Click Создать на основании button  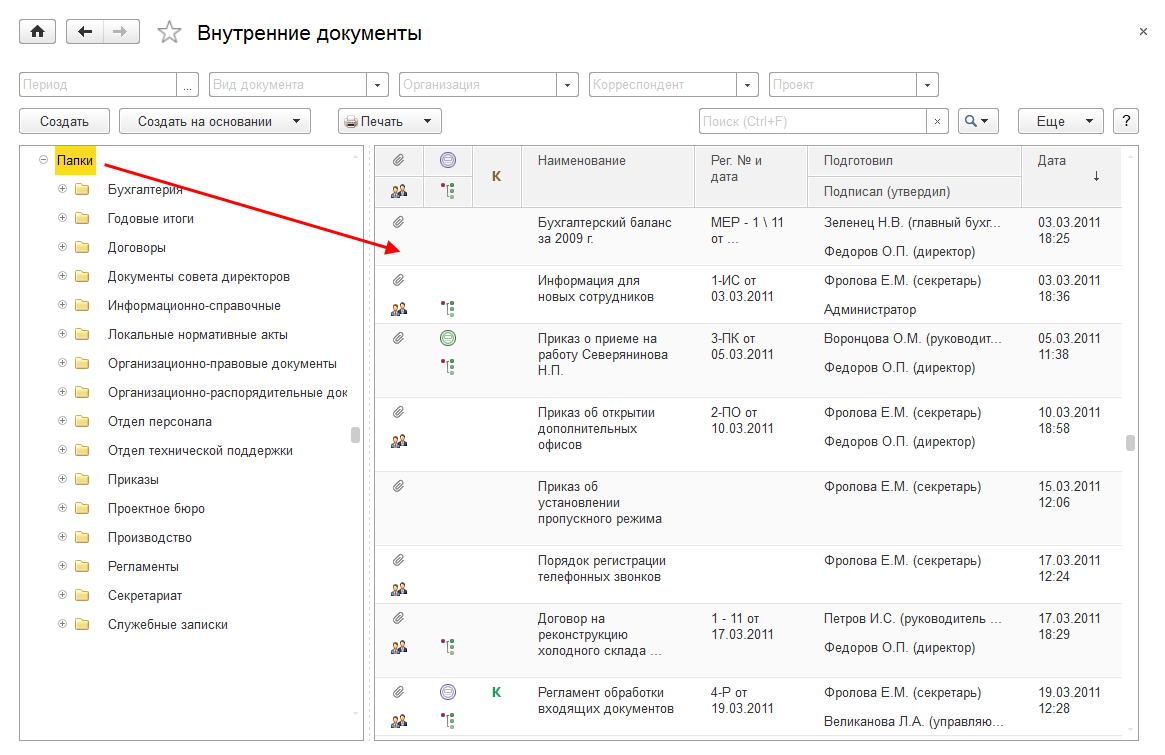(214, 121)
